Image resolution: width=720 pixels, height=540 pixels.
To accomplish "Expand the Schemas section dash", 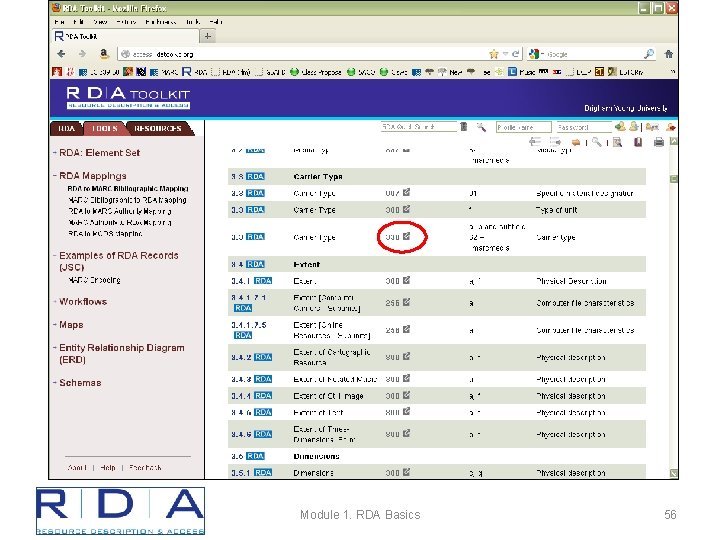I will (55, 382).
